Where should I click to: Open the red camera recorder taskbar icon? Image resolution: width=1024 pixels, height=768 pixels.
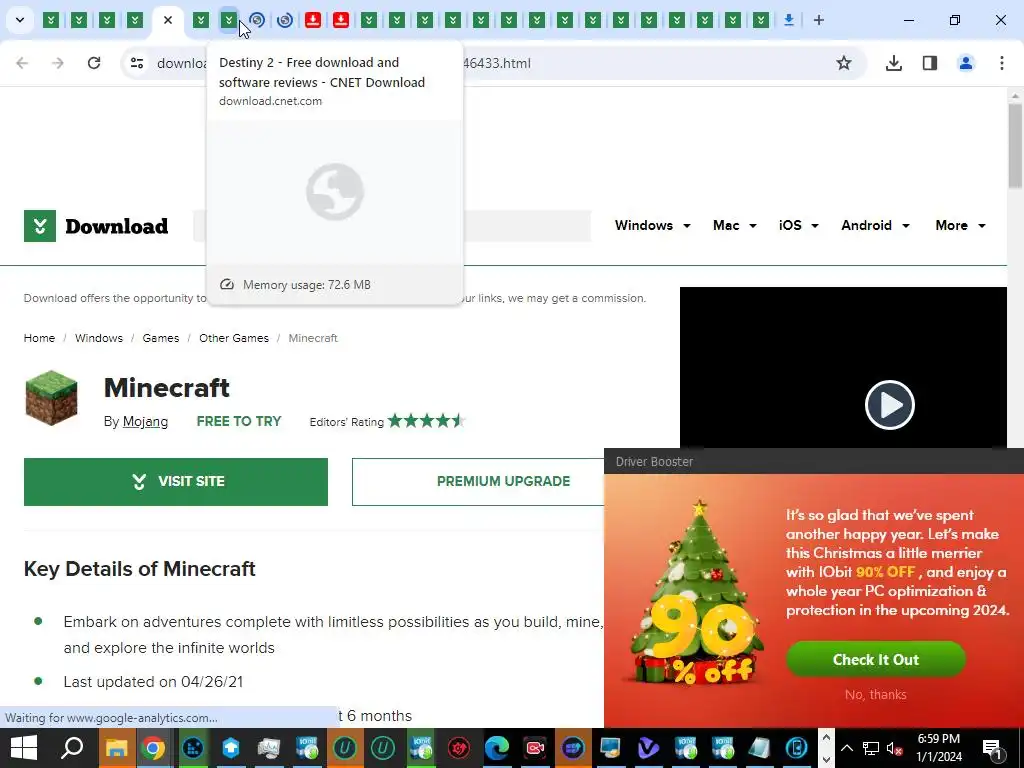click(x=535, y=748)
